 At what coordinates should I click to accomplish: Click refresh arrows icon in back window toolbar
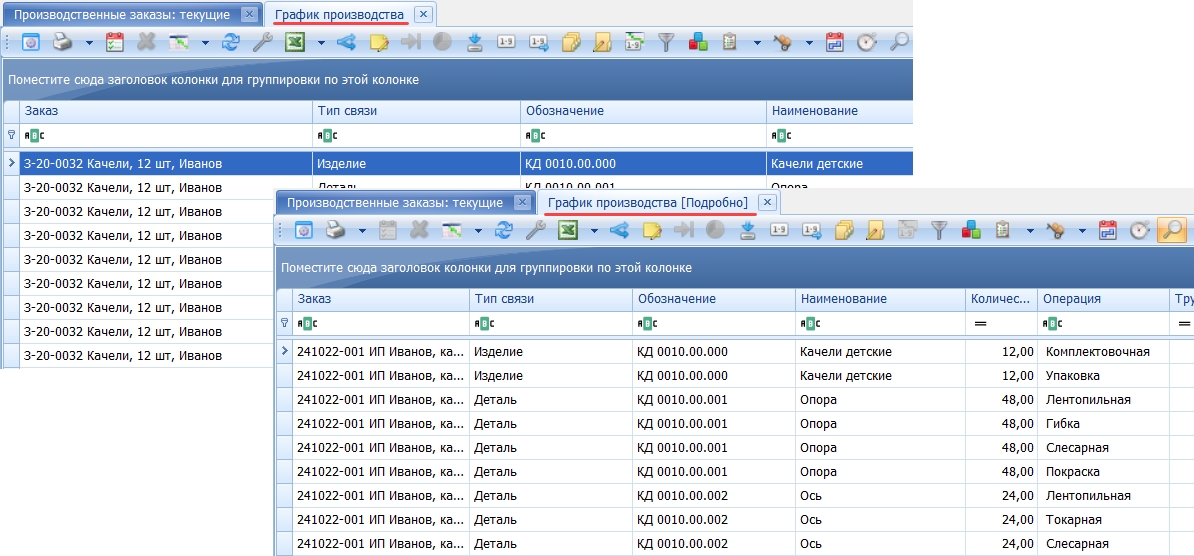click(230, 43)
